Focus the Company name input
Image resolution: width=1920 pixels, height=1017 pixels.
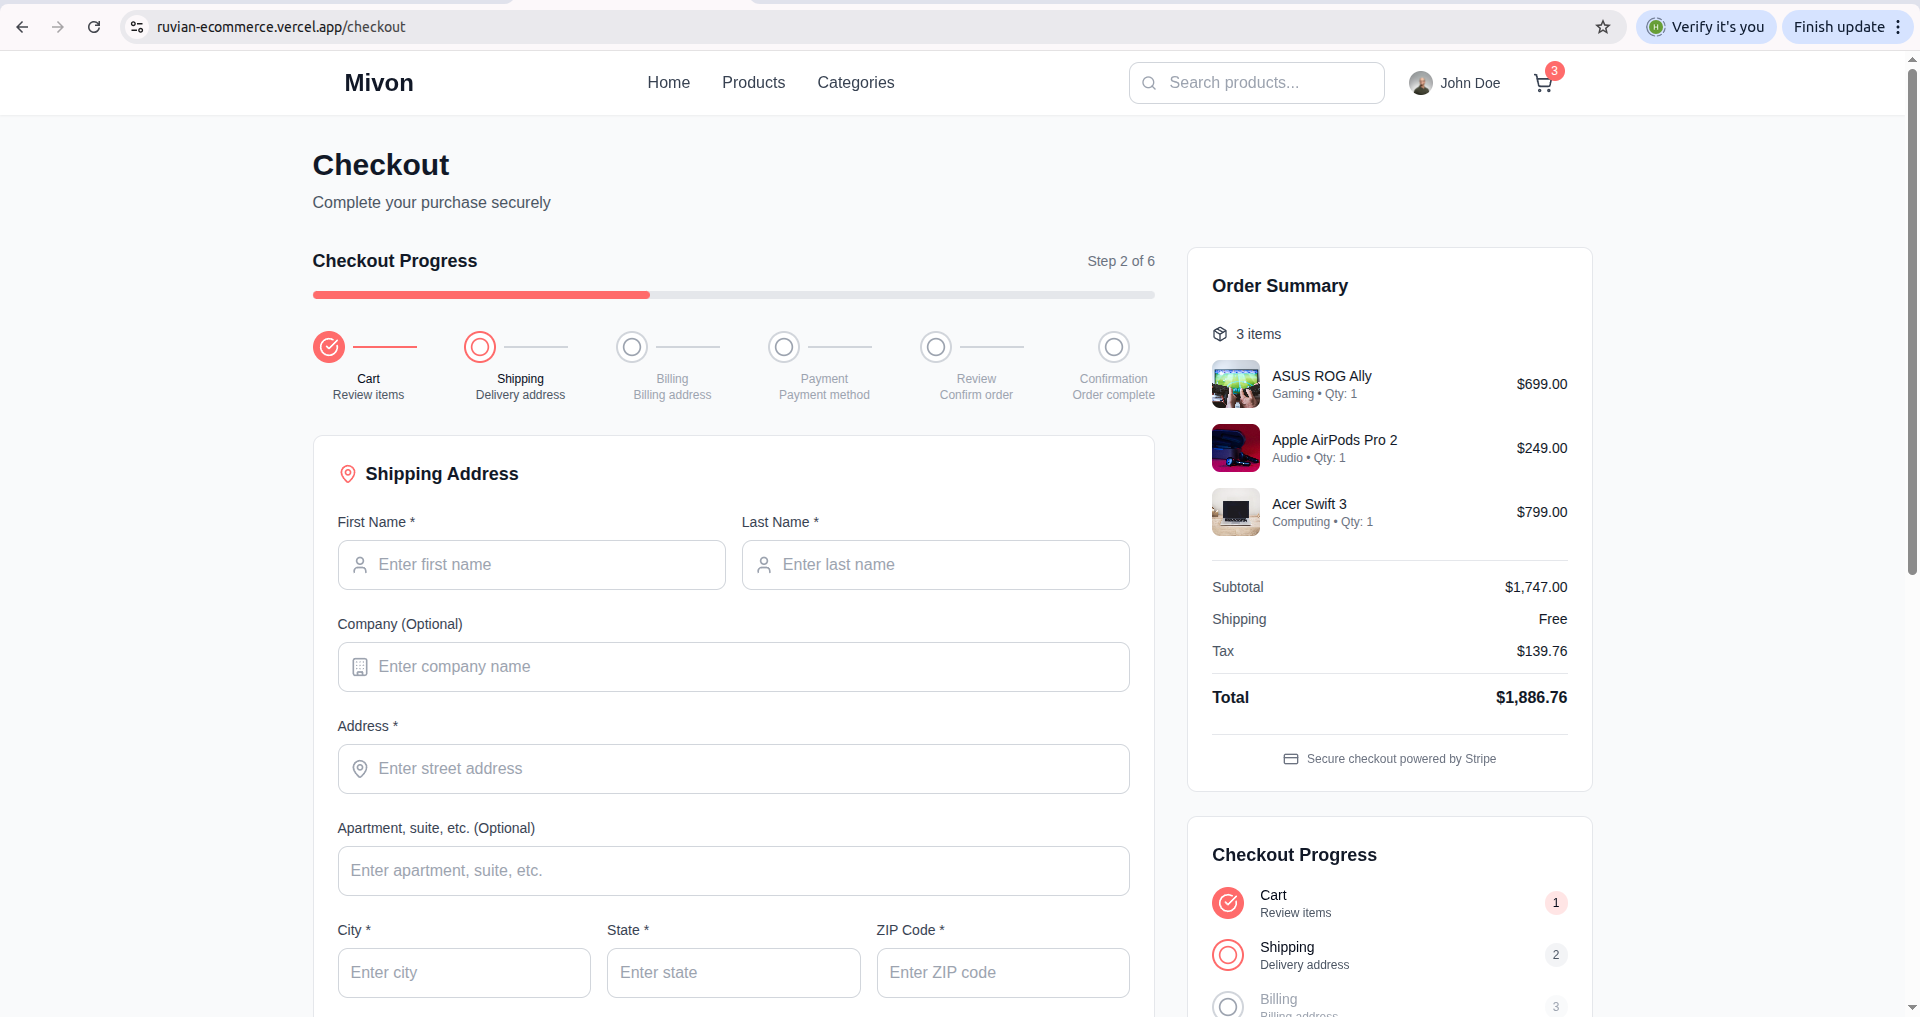(734, 667)
